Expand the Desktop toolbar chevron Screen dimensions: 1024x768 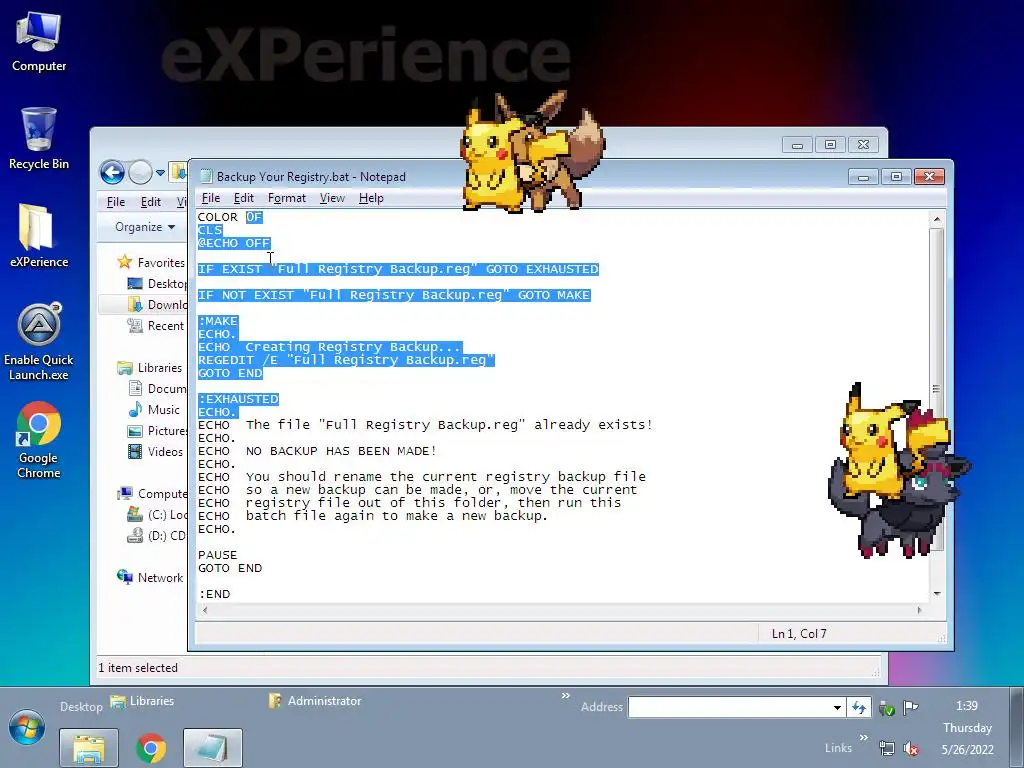566,696
